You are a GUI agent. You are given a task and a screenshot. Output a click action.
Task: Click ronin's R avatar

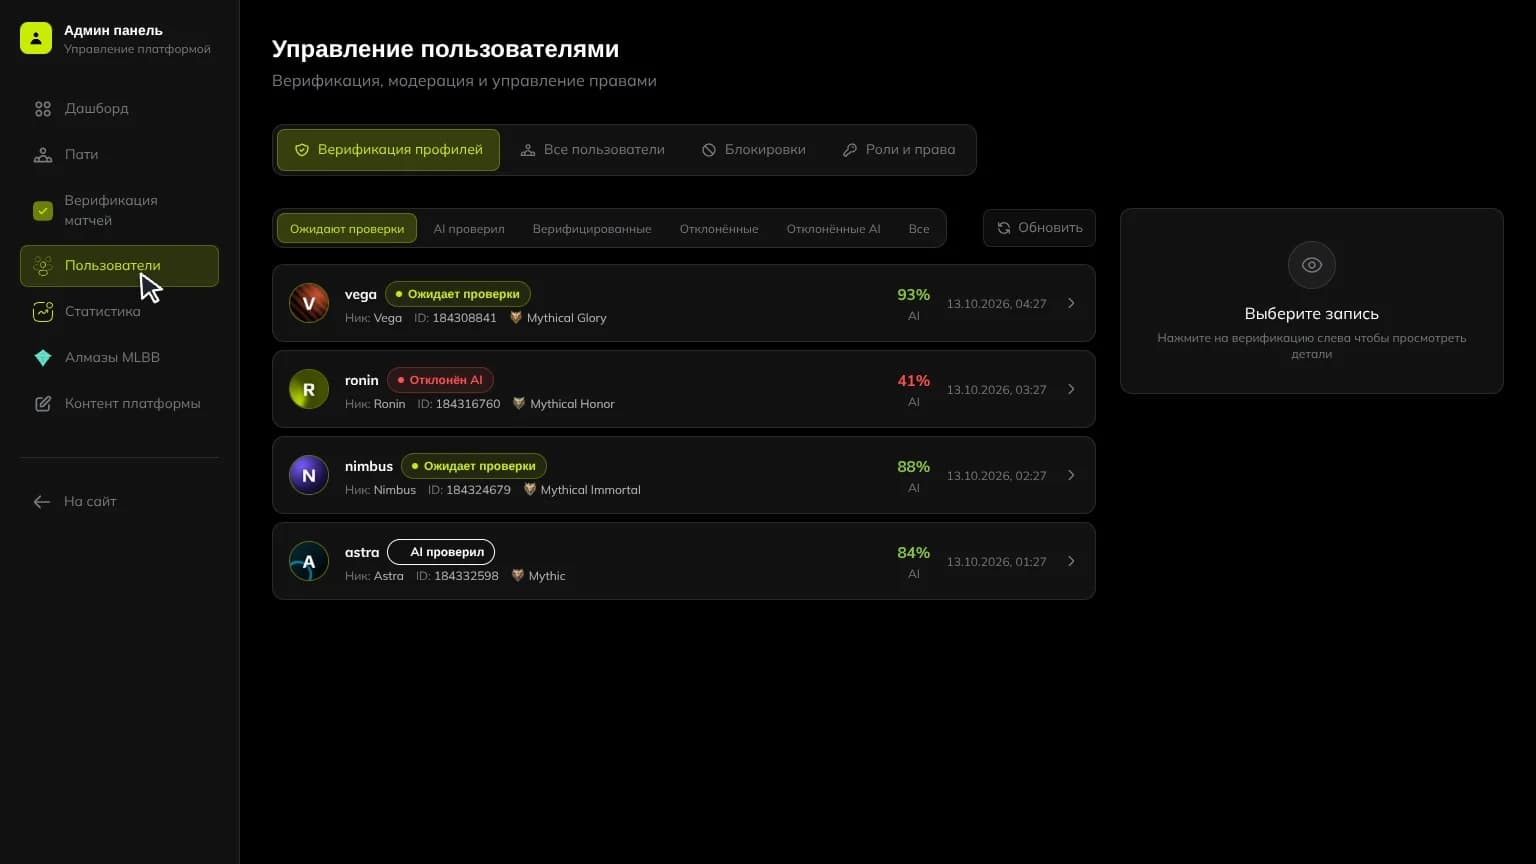(x=309, y=389)
